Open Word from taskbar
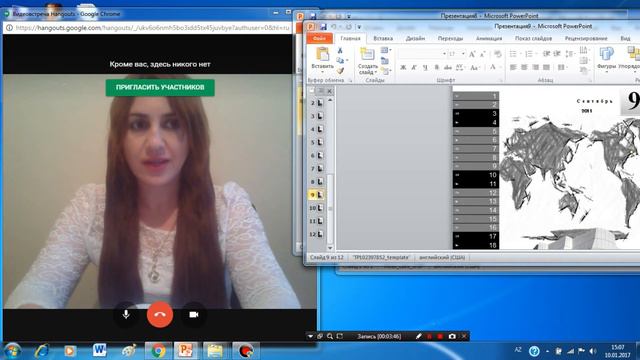The height and width of the screenshot is (360, 640). [x=99, y=351]
